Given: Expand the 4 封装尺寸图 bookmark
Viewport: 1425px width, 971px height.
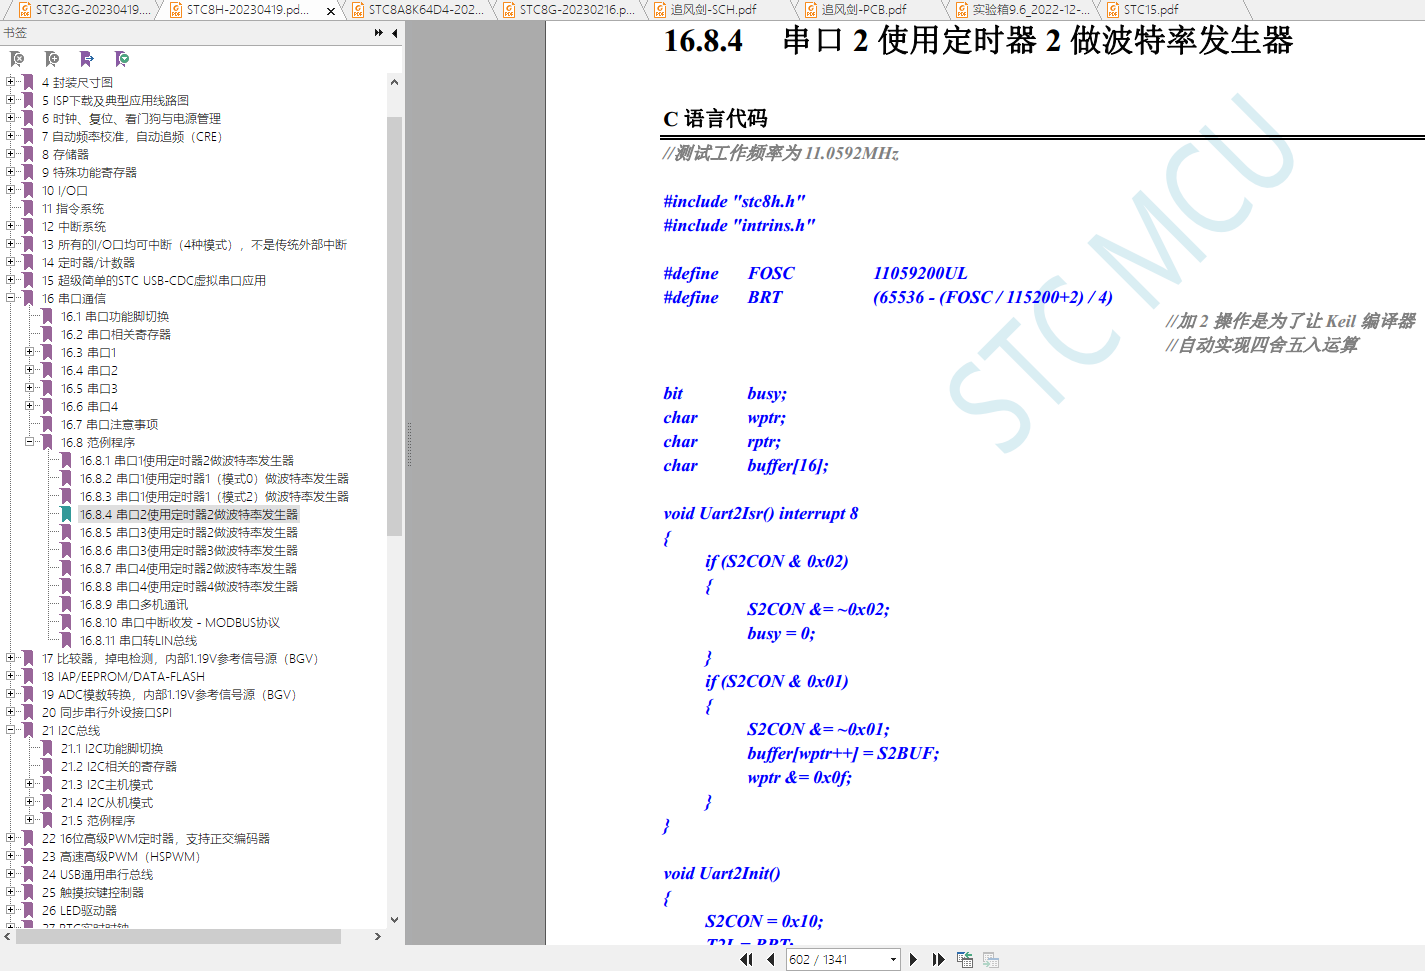Looking at the screenshot, I should [x=11, y=82].
